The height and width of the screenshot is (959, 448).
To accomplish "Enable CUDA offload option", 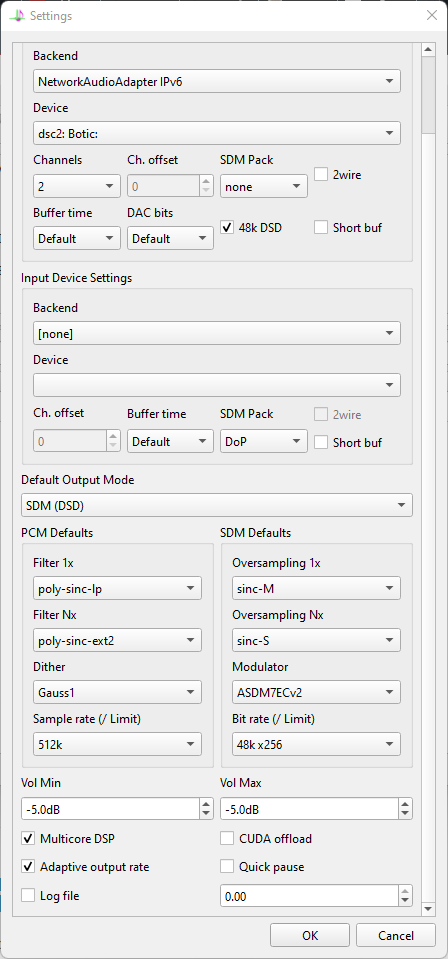I will click(227, 838).
